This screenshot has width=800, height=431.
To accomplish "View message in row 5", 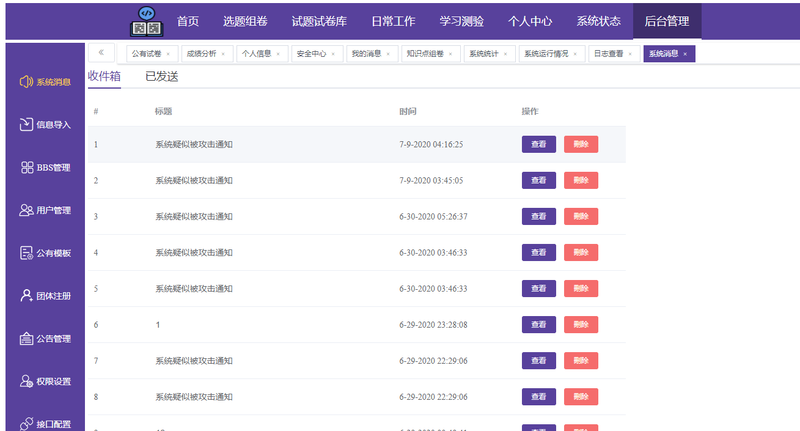I will (539, 289).
